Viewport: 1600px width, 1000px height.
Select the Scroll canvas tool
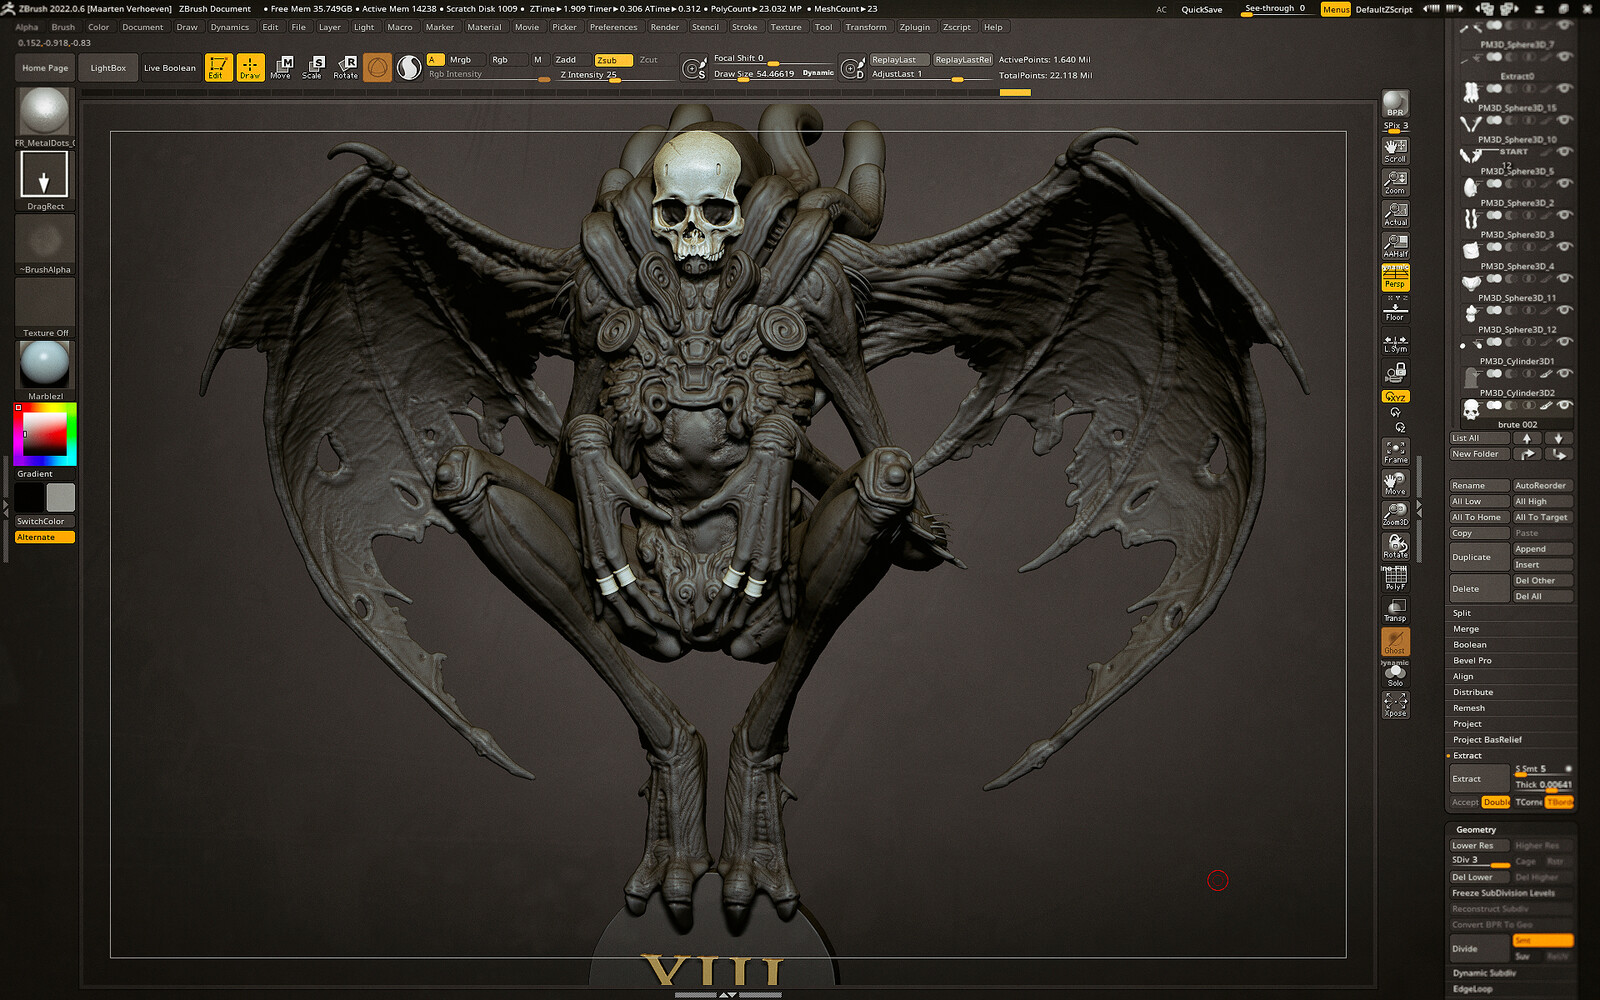(1395, 150)
